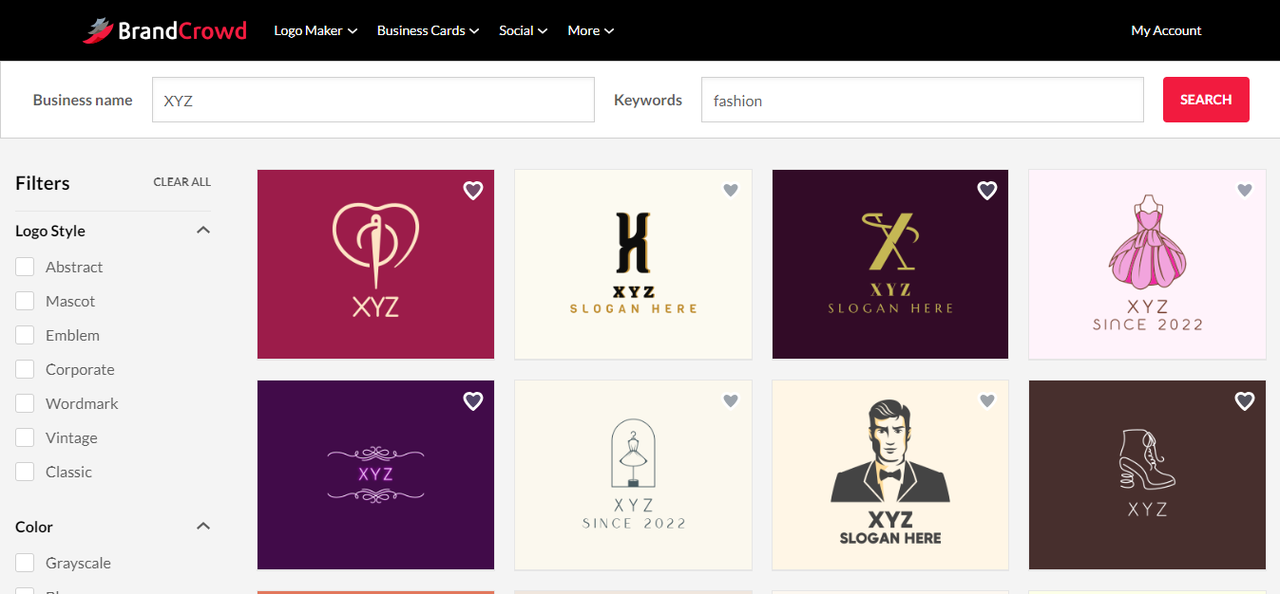
Task: Favorite the pink dress XYZ logo
Action: coord(1245,190)
